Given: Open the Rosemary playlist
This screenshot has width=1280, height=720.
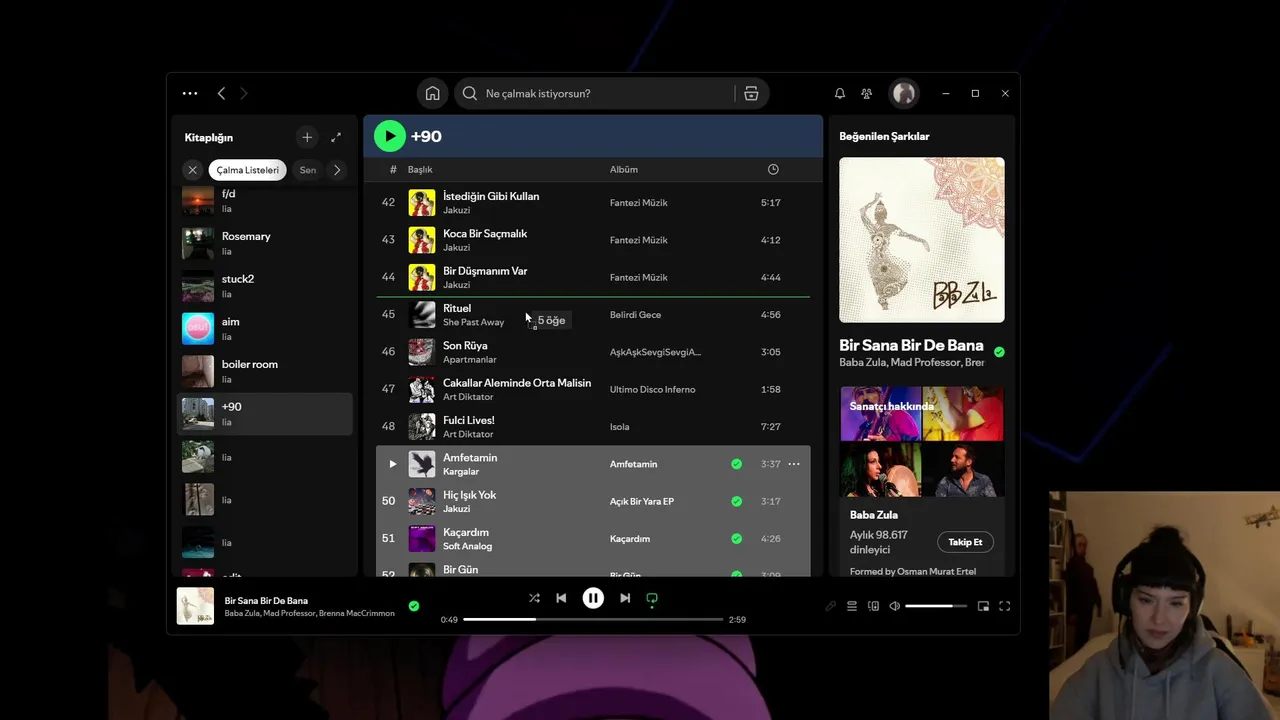Looking at the screenshot, I should (x=265, y=243).
